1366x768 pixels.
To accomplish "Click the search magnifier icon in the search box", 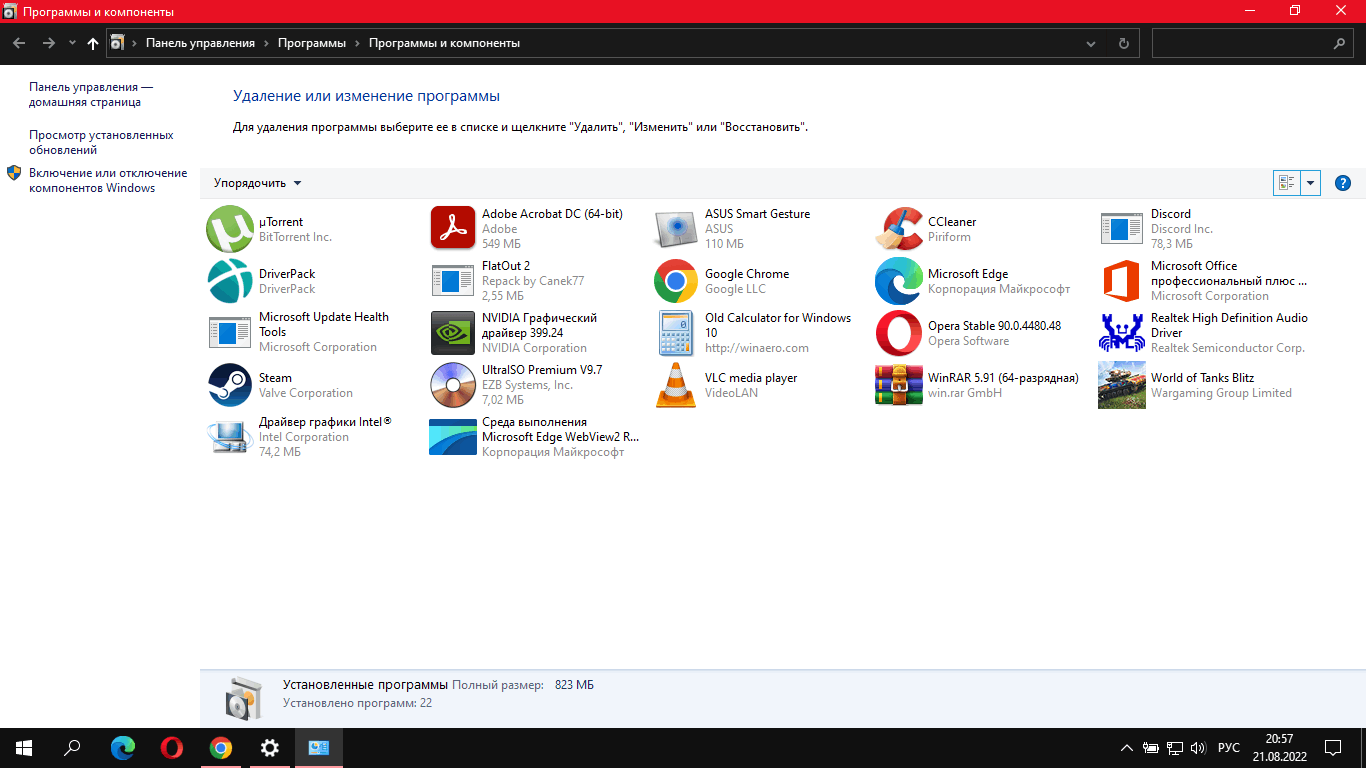I will coord(1340,43).
